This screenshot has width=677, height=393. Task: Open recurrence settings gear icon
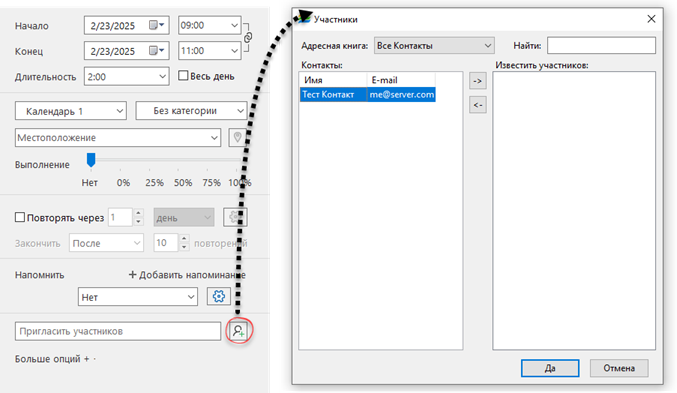(x=235, y=217)
